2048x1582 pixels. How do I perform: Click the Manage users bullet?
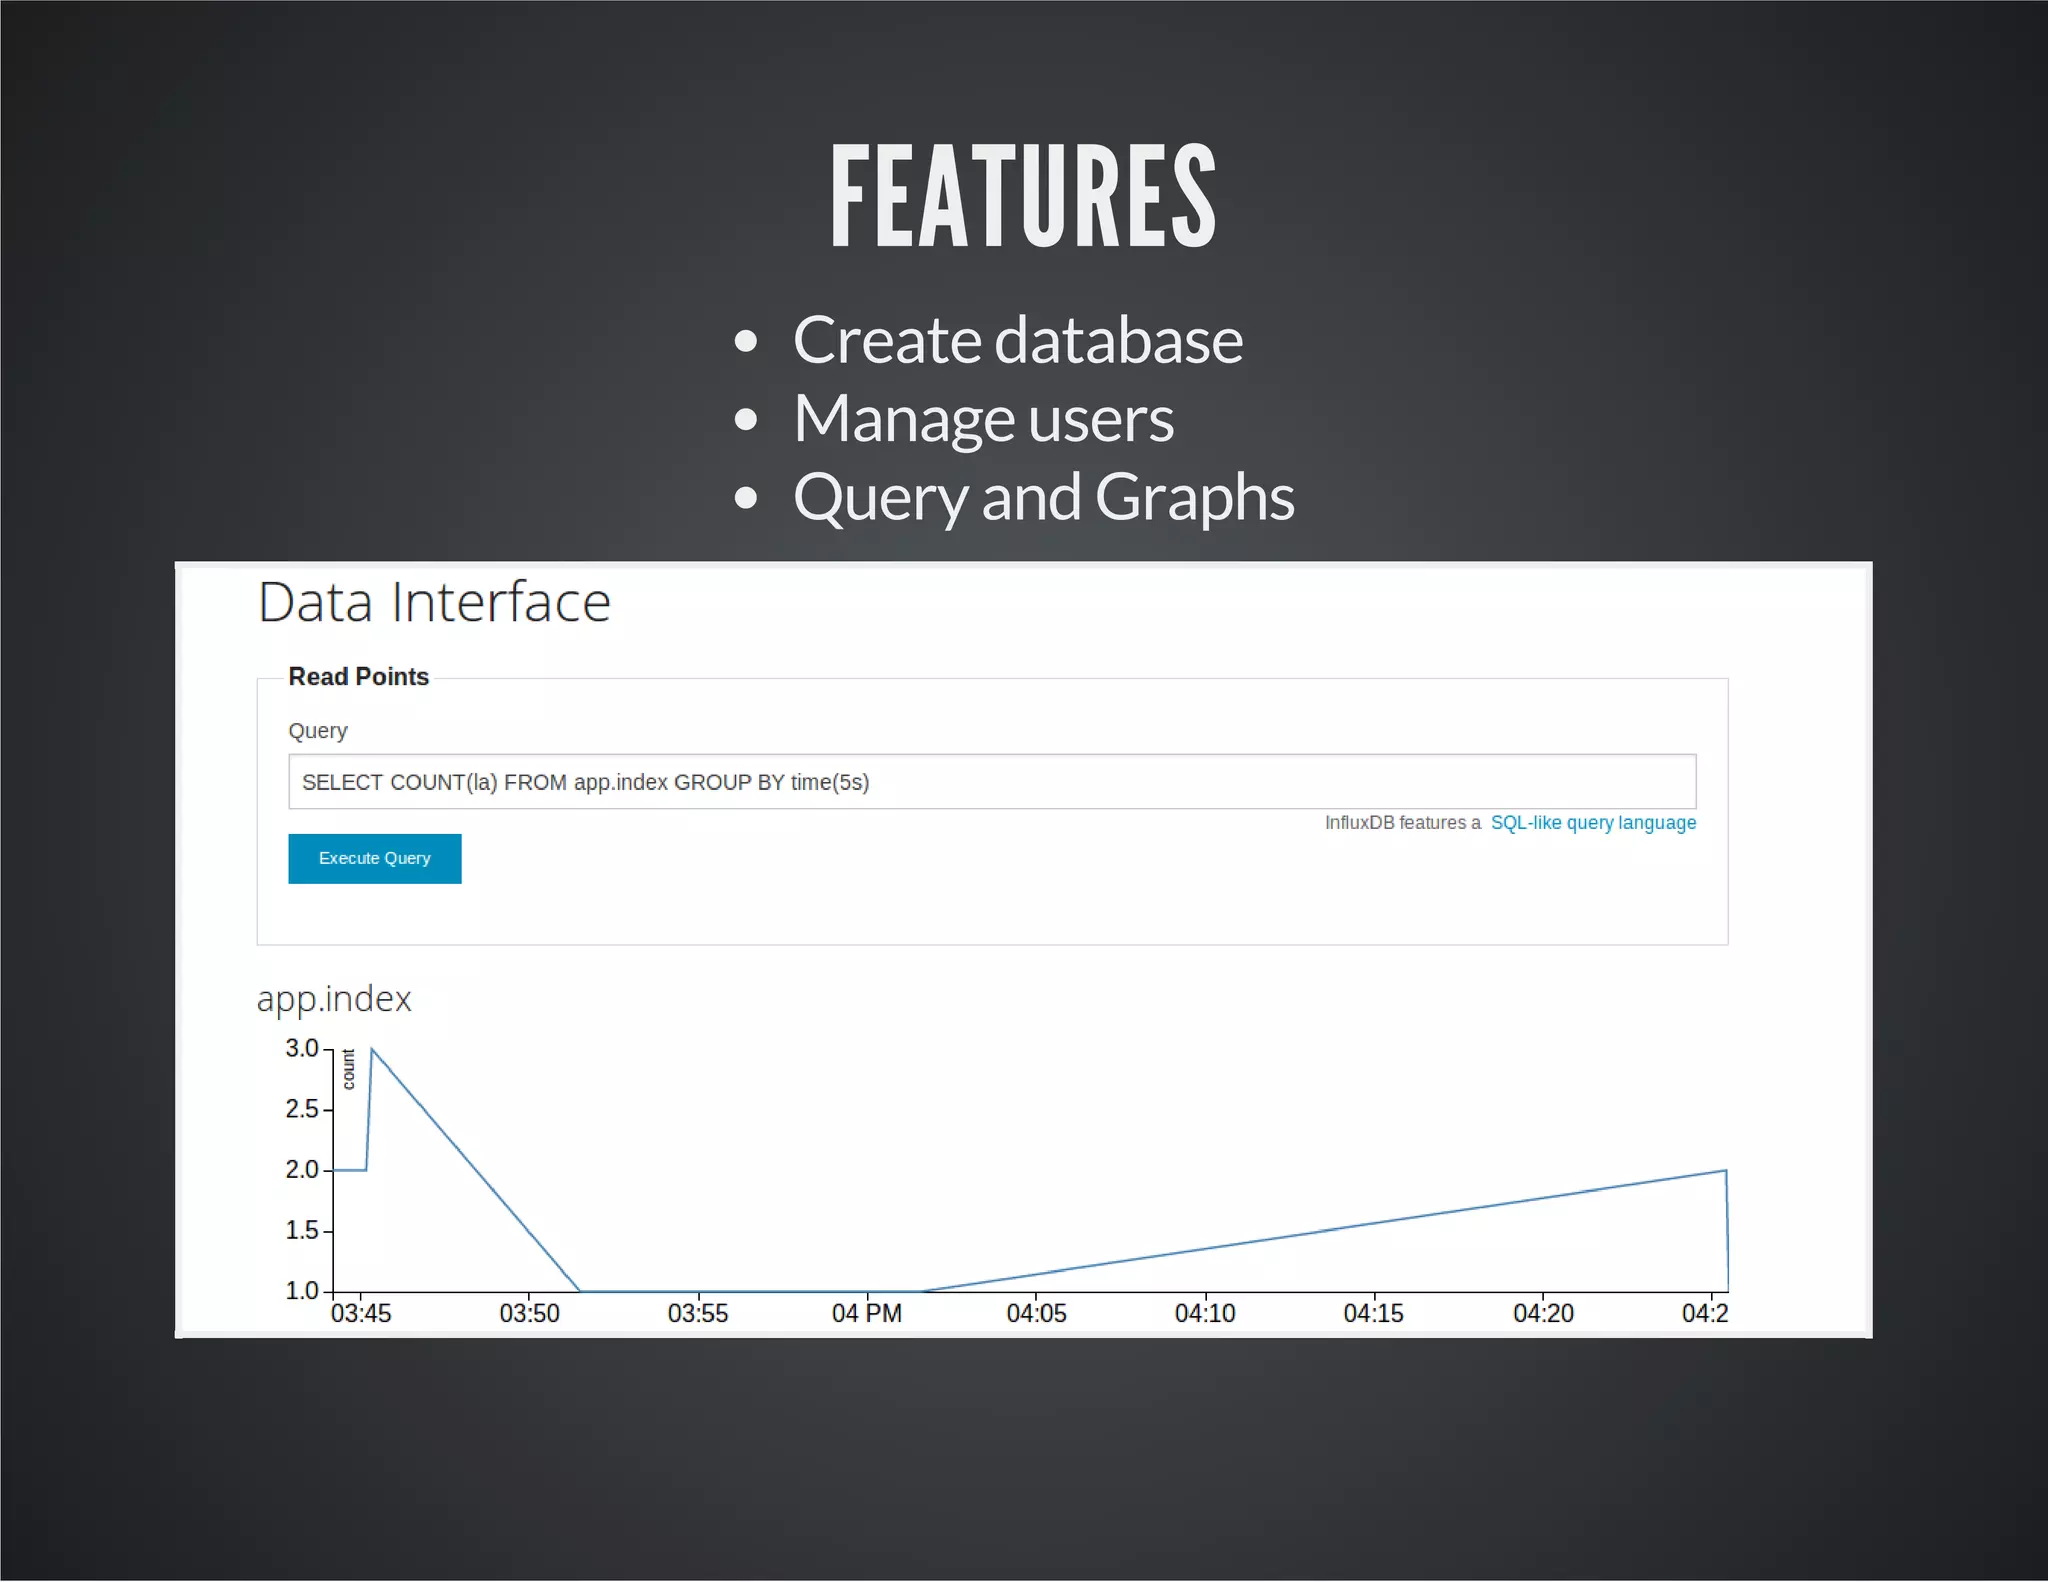(983, 419)
